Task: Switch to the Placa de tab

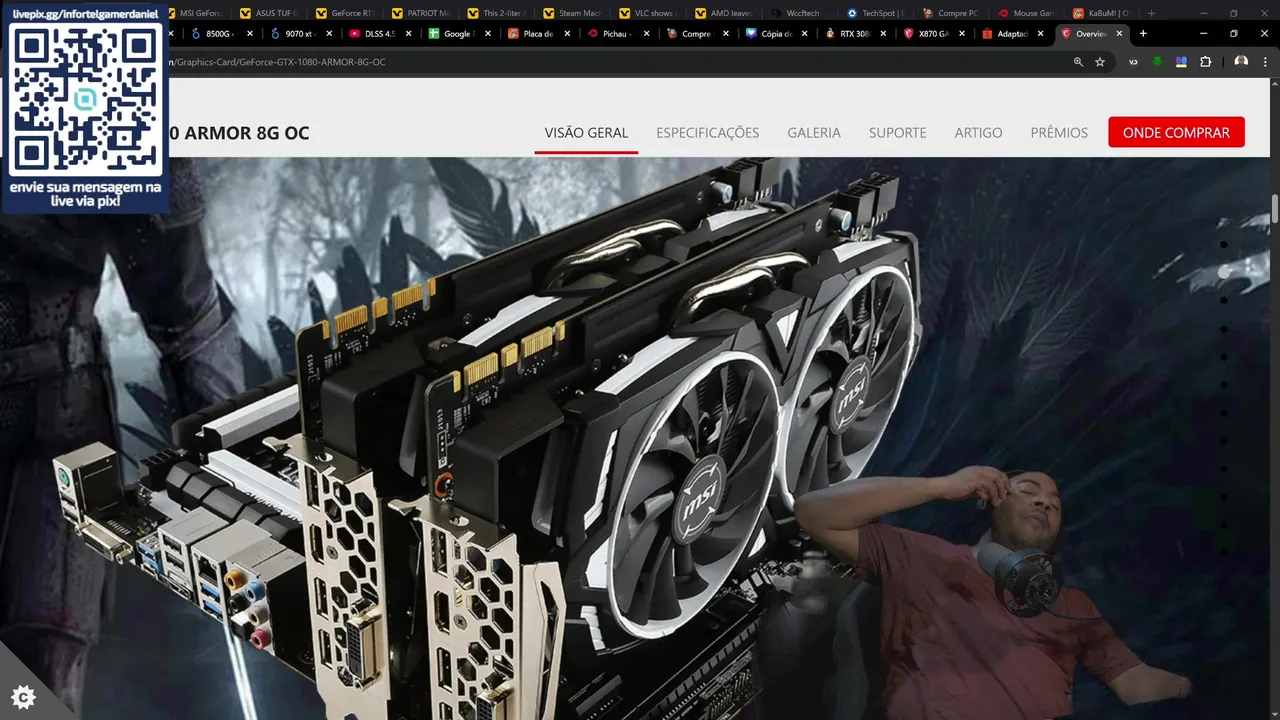Action: click(x=535, y=33)
